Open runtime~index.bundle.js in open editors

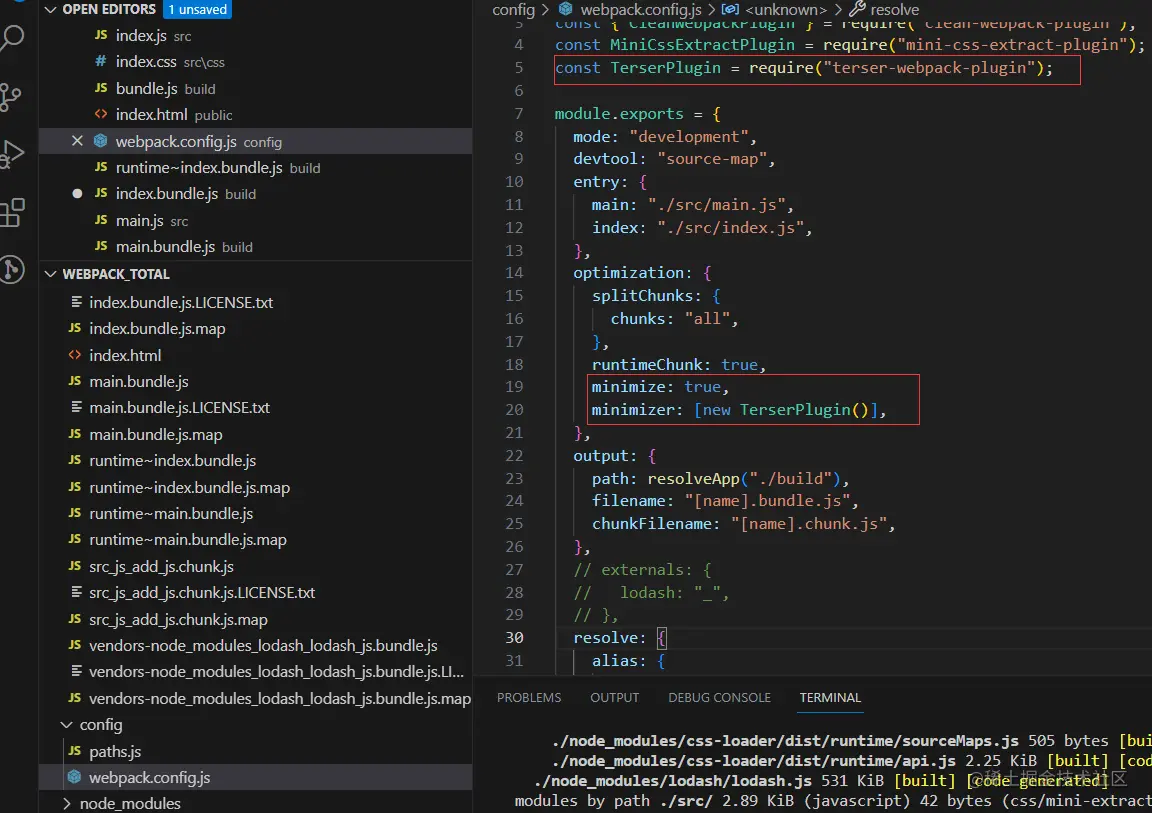[x=256, y=167]
